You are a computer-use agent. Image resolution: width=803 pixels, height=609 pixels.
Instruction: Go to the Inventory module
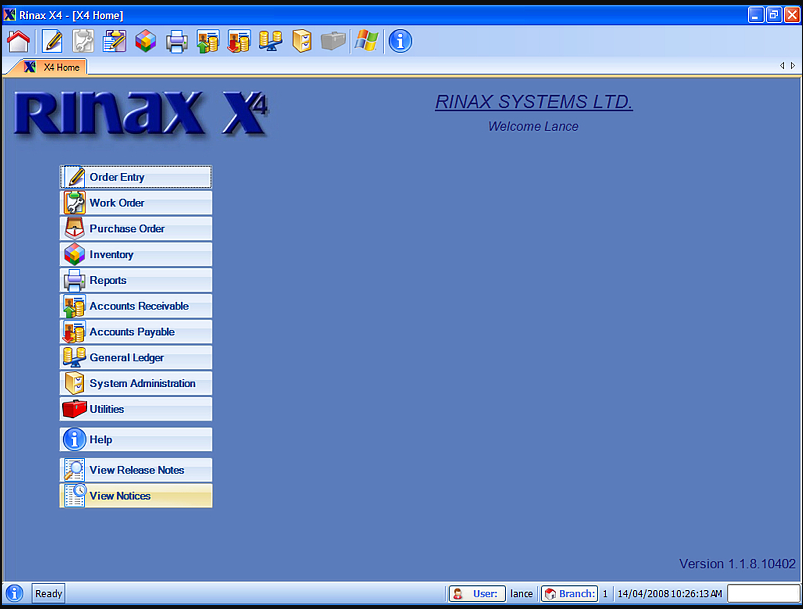point(136,255)
